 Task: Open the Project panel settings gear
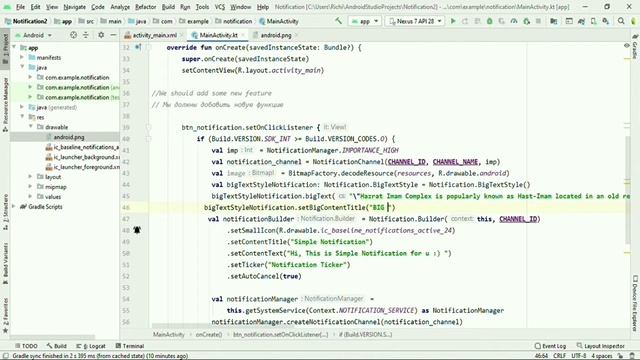pyautogui.click(x=101, y=35)
